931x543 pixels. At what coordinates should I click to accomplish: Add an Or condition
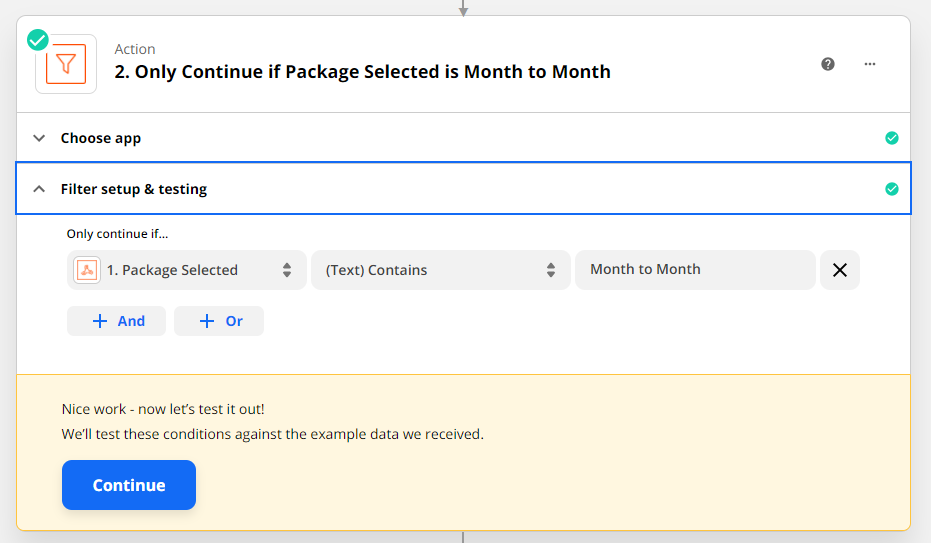(x=219, y=321)
